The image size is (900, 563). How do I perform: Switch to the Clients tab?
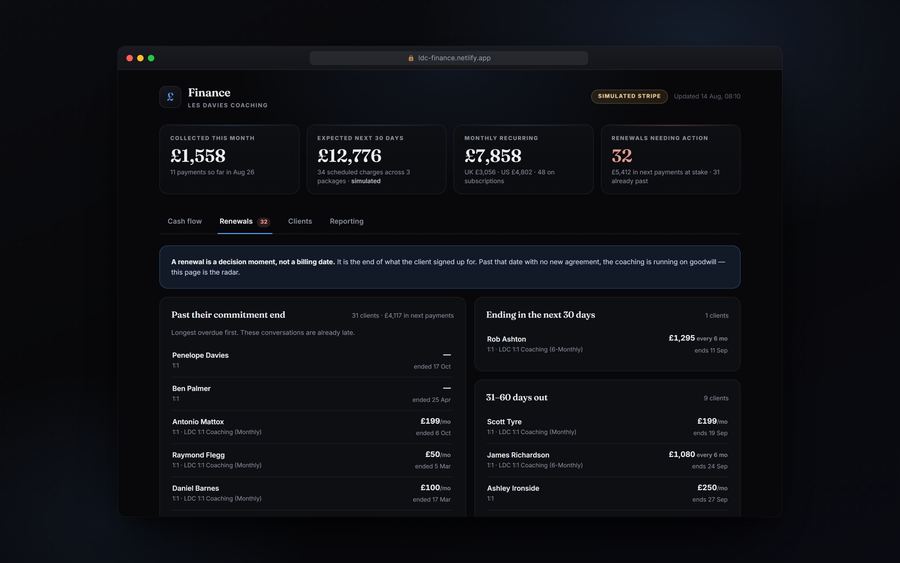(300, 221)
